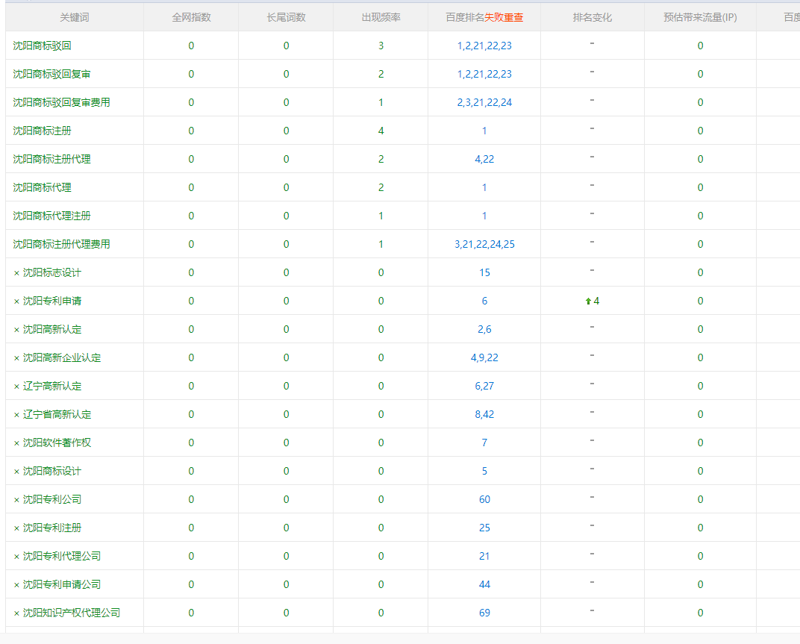The width and height of the screenshot is (800, 644).
Task: Click frequency value 4 in 沈阳商标注册 row
Action: pyautogui.click(x=381, y=131)
